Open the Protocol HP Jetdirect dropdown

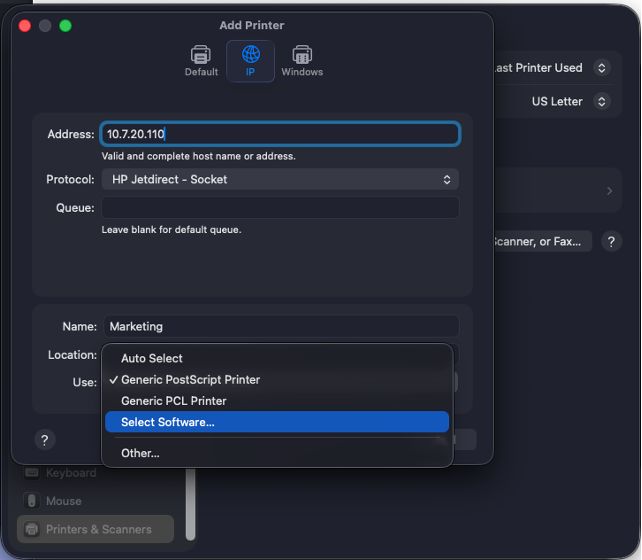(280, 180)
